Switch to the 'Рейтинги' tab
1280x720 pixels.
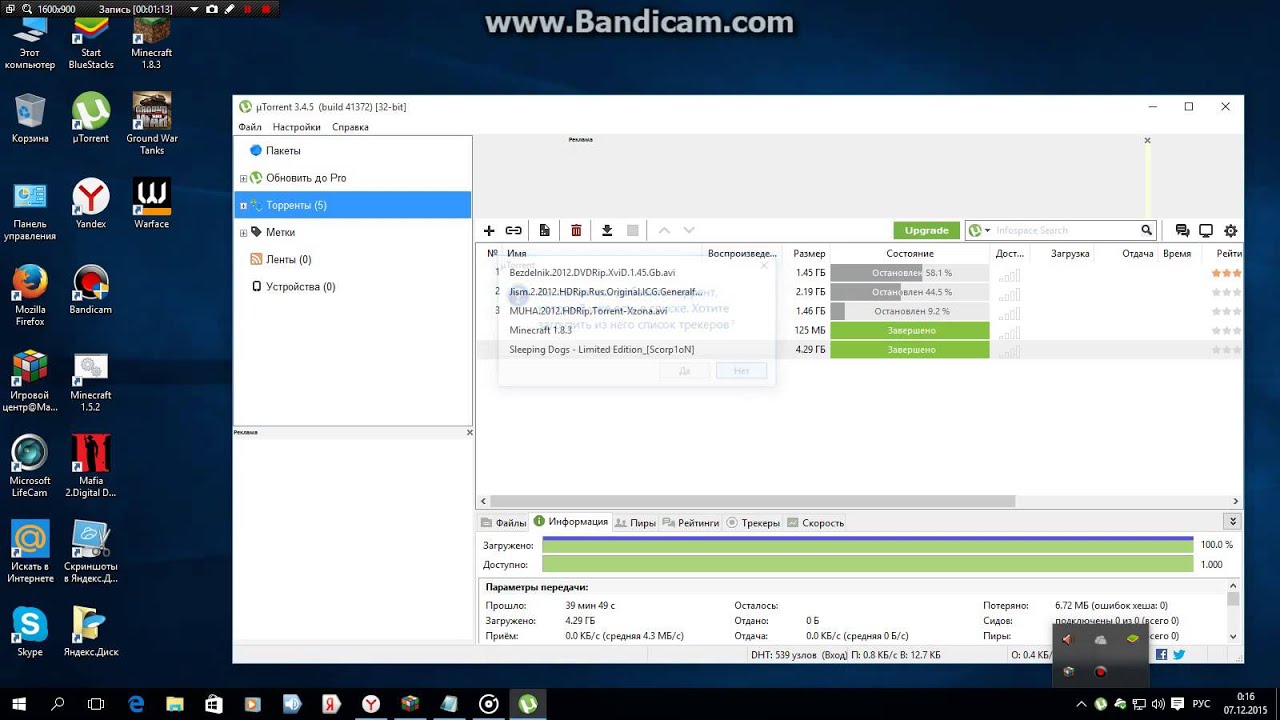pos(690,522)
